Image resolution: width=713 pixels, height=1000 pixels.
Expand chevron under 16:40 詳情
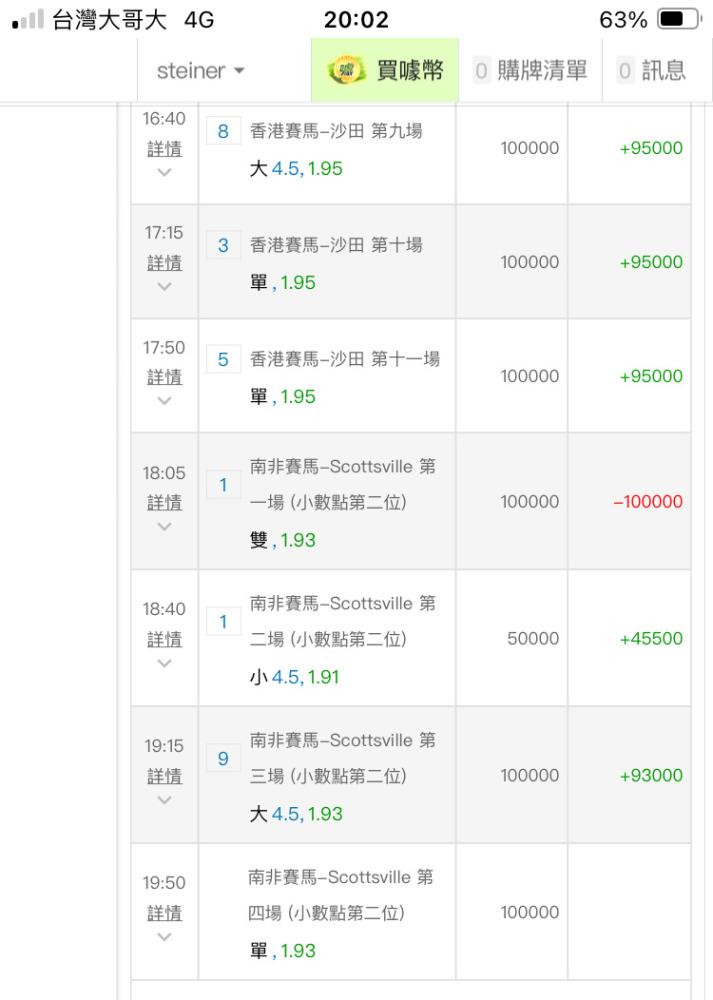coord(164,172)
